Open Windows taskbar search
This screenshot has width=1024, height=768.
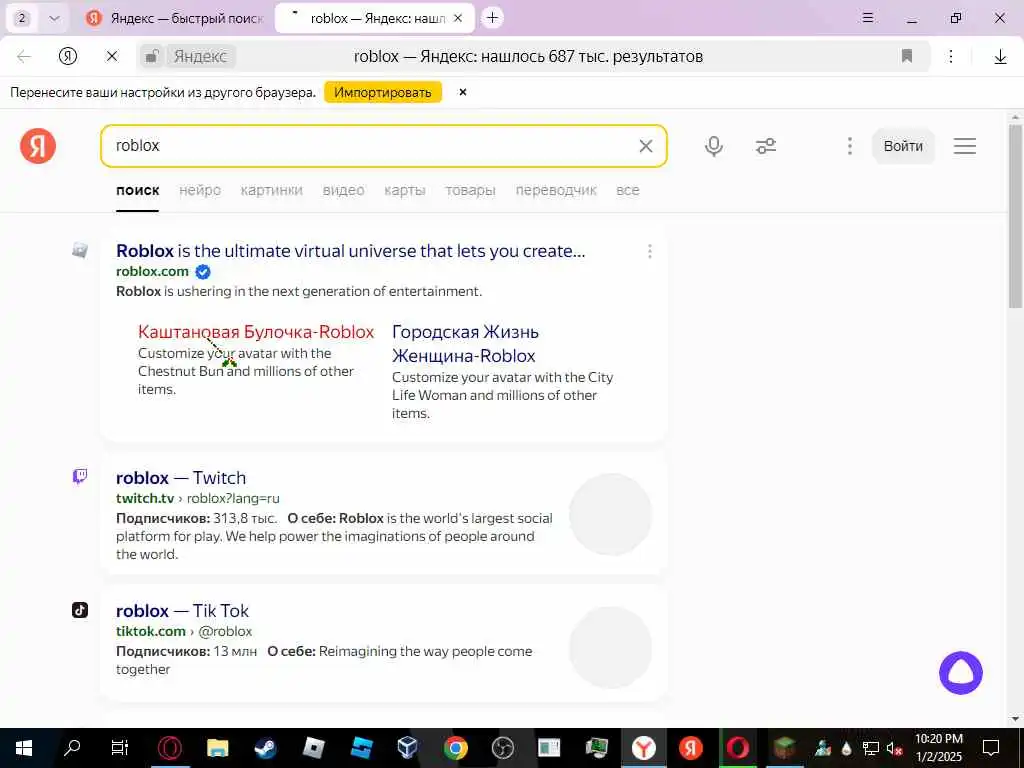point(72,748)
